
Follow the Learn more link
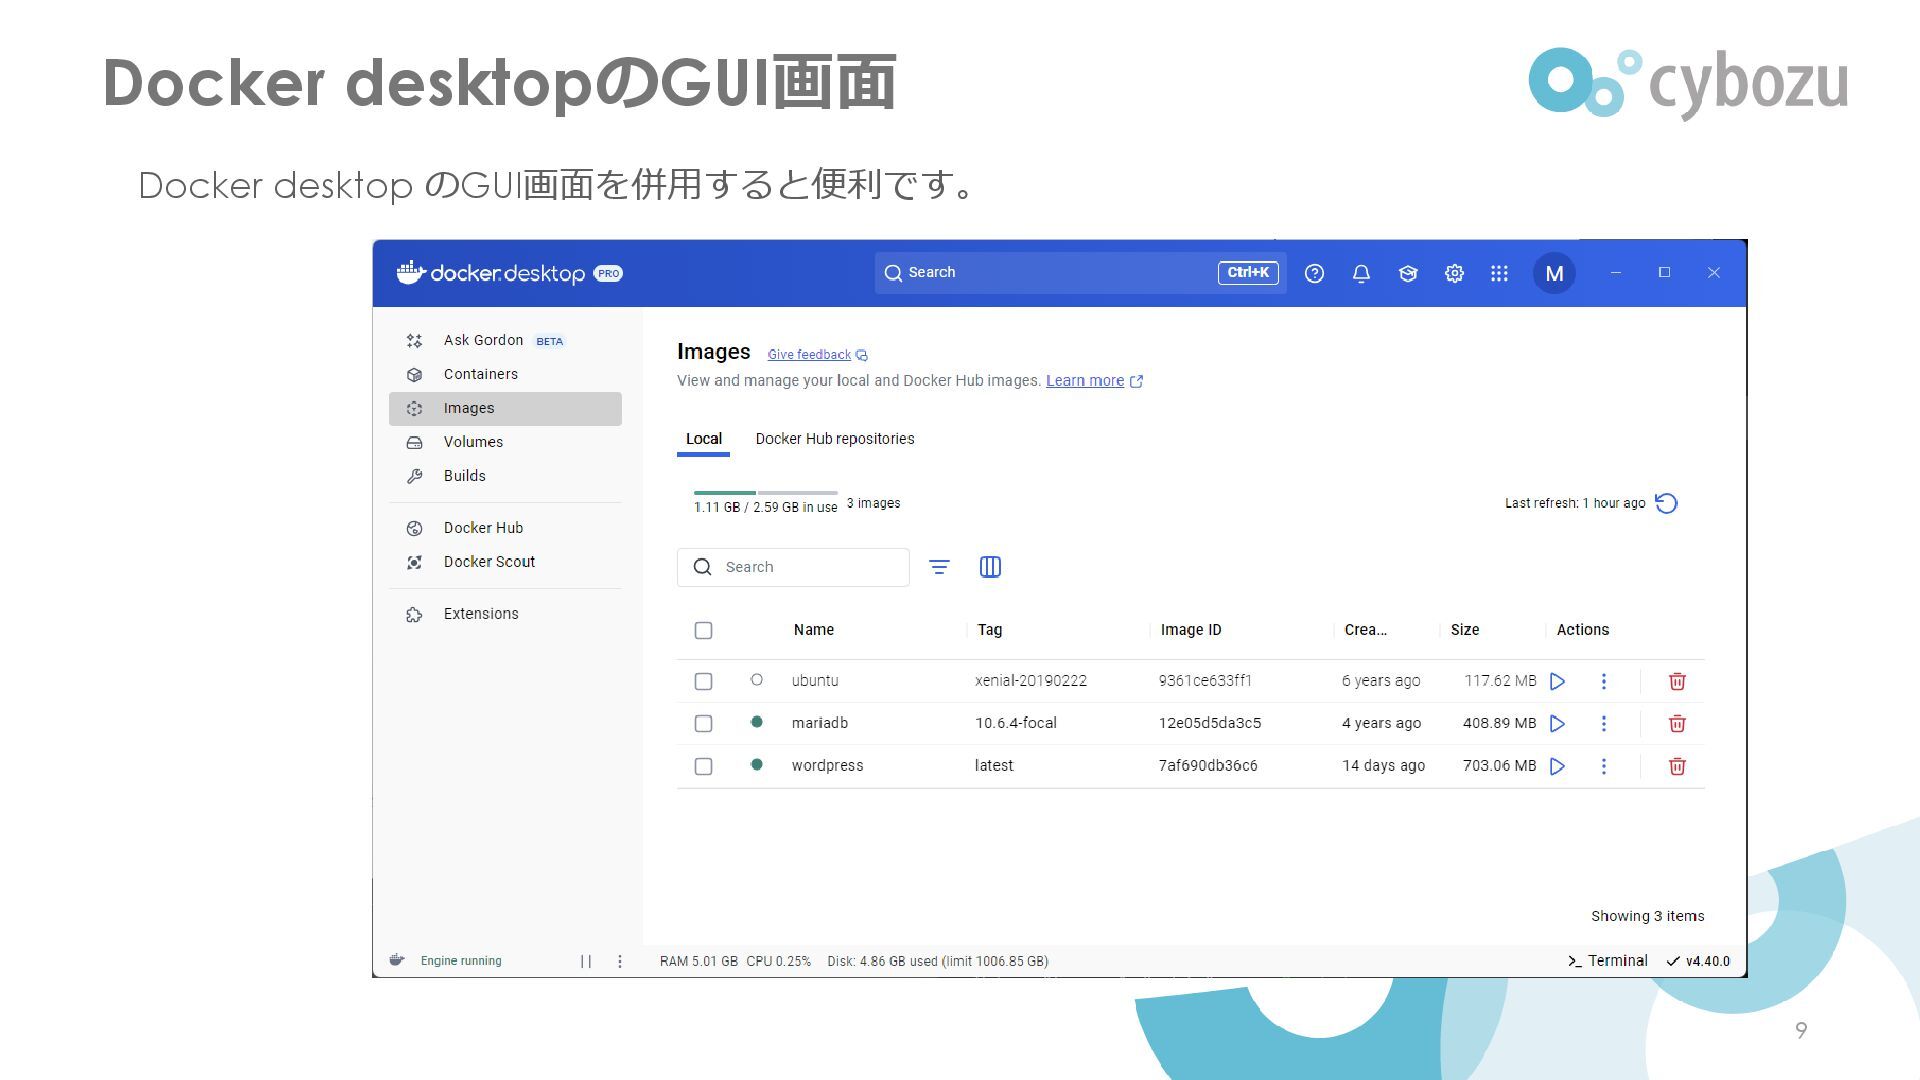(1085, 381)
